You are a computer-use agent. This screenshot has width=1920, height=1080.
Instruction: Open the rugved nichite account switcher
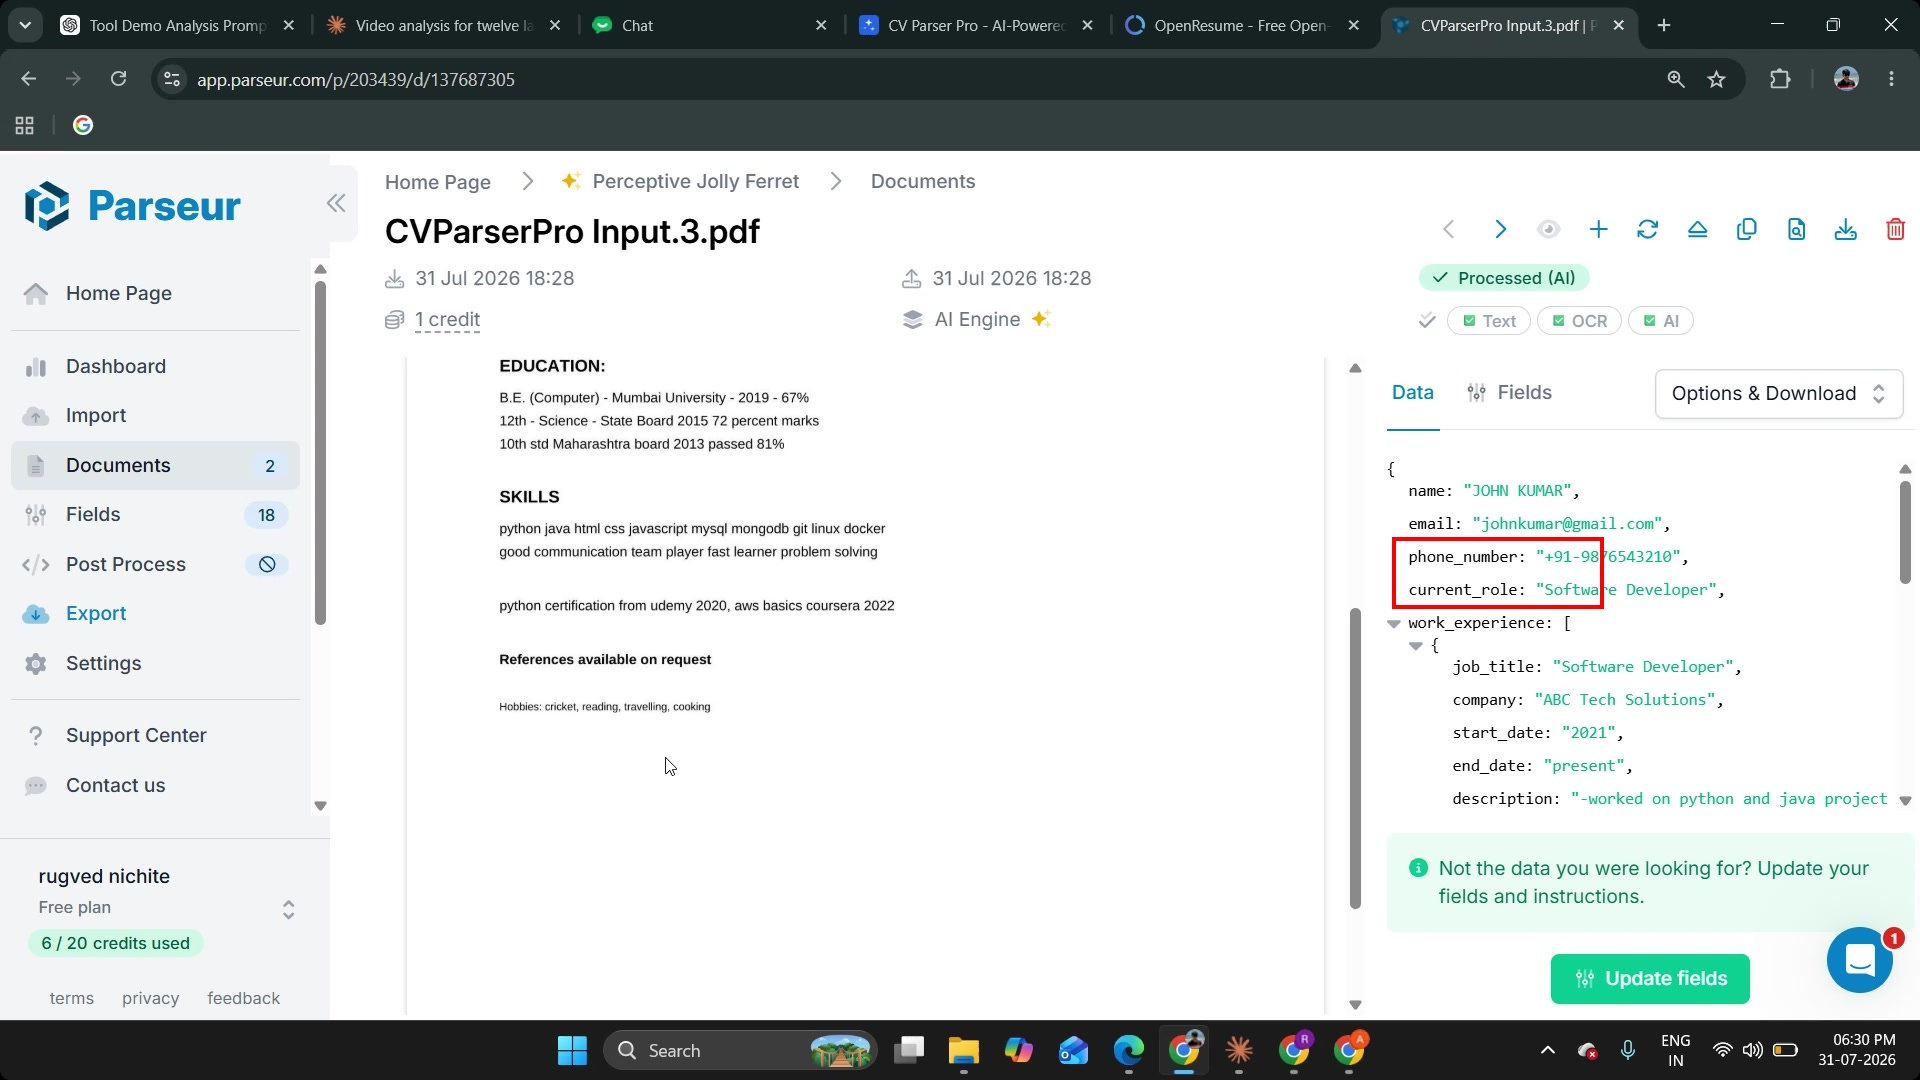(x=288, y=910)
